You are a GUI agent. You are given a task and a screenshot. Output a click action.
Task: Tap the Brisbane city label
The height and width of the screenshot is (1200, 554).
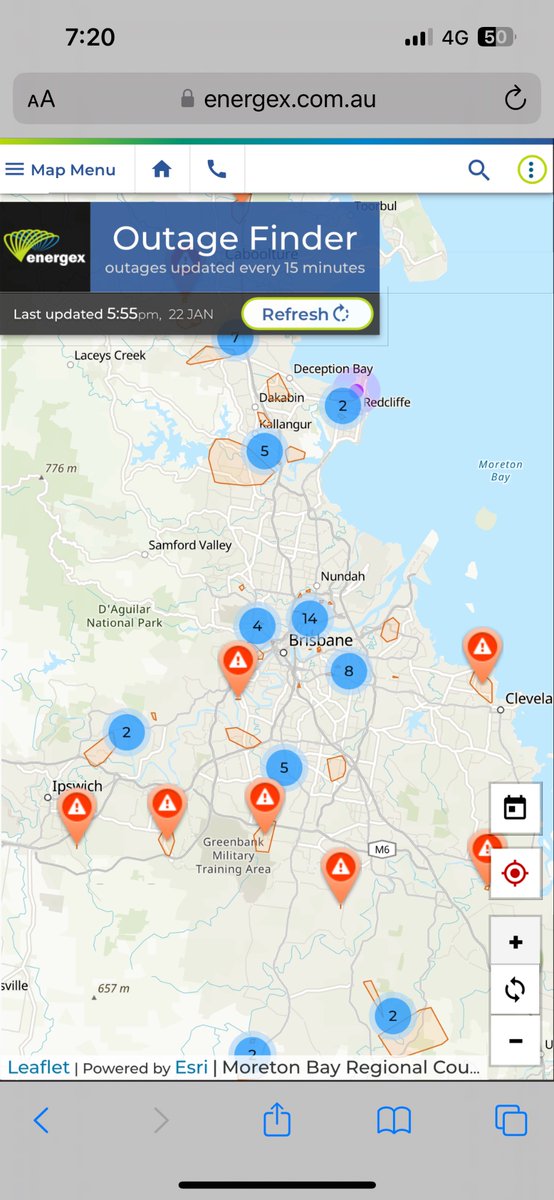click(x=320, y=640)
